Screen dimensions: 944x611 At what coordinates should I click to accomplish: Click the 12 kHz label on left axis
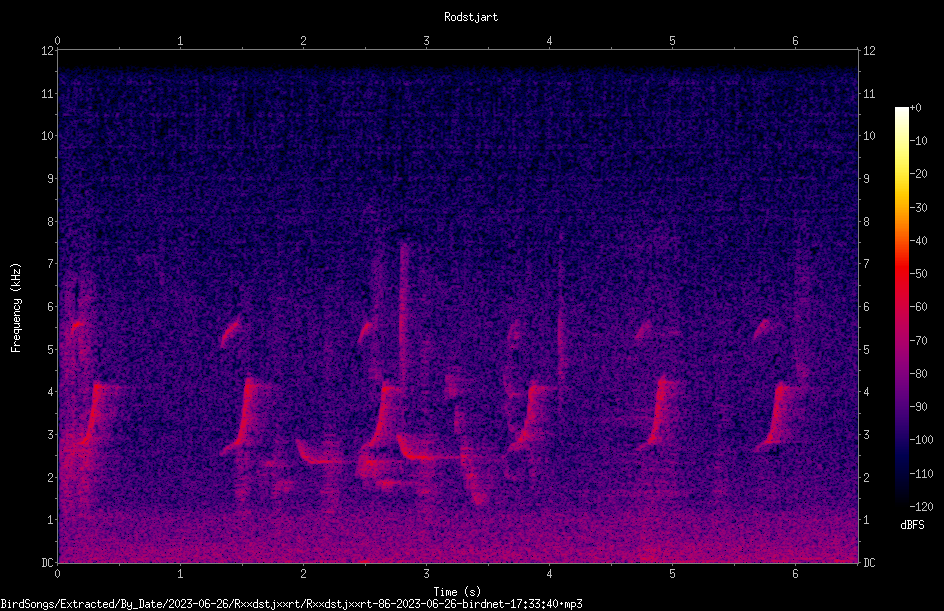coord(48,51)
